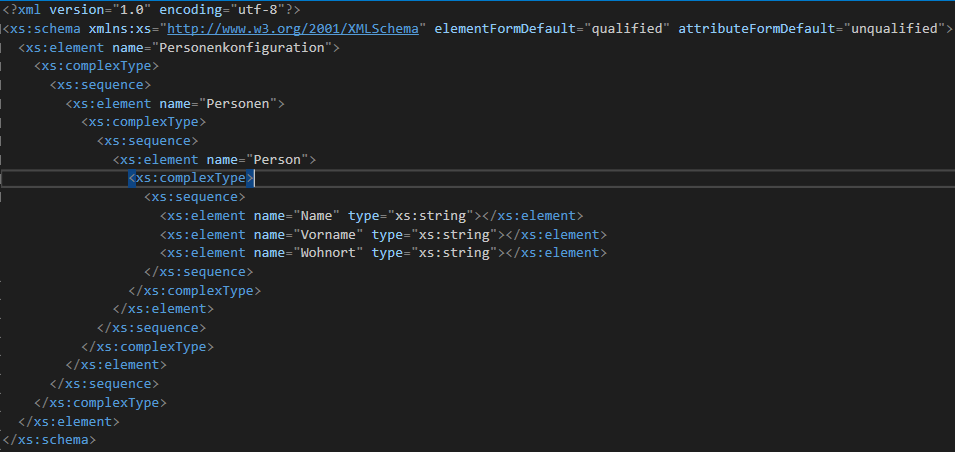Click the highlighted xs:complexType opening tag
Viewport: 955px width, 452px height.
click(x=191, y=178)
